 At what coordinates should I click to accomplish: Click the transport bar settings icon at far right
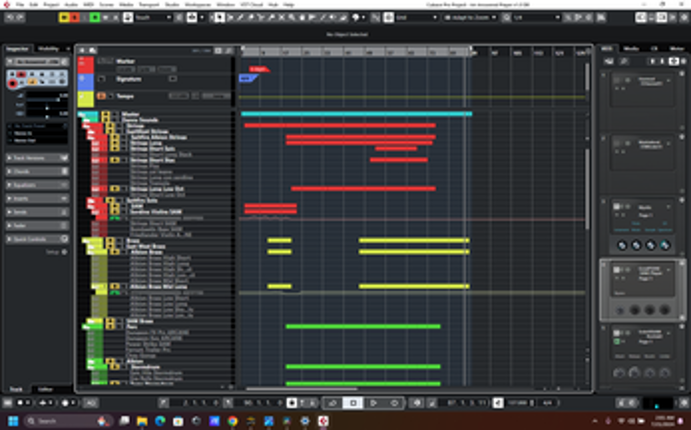684,403
